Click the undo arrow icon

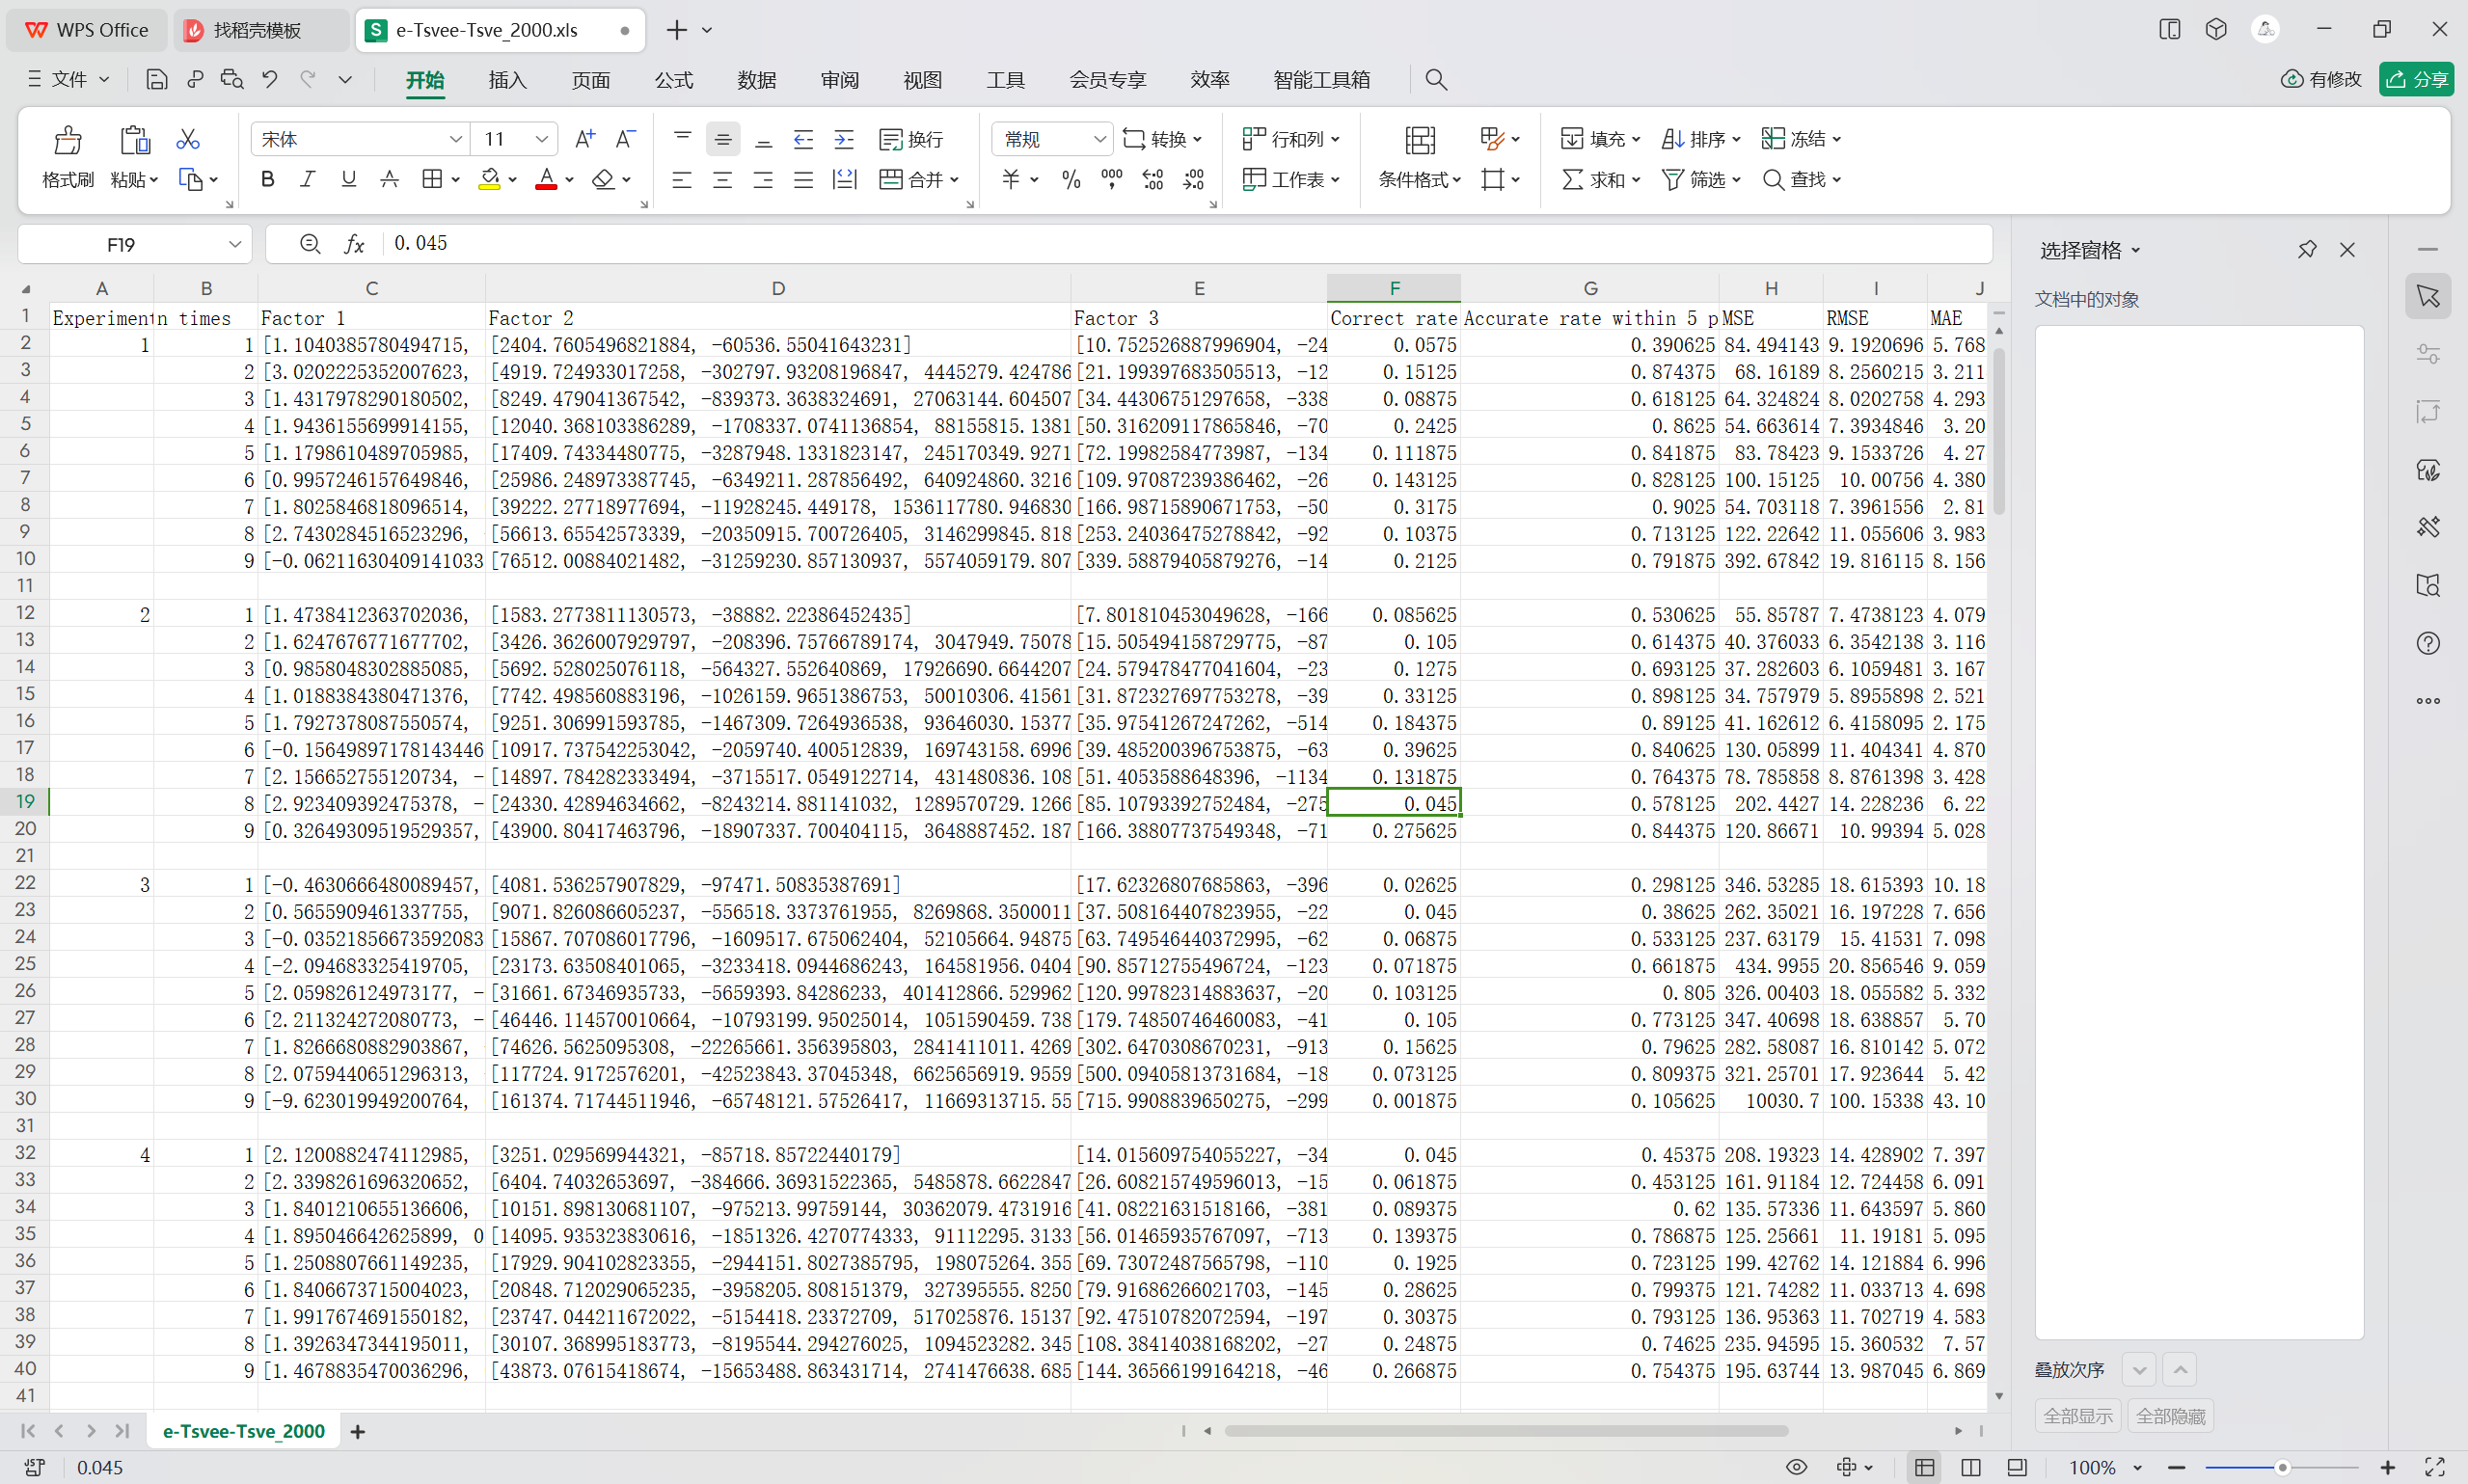[x=270, y=80]
